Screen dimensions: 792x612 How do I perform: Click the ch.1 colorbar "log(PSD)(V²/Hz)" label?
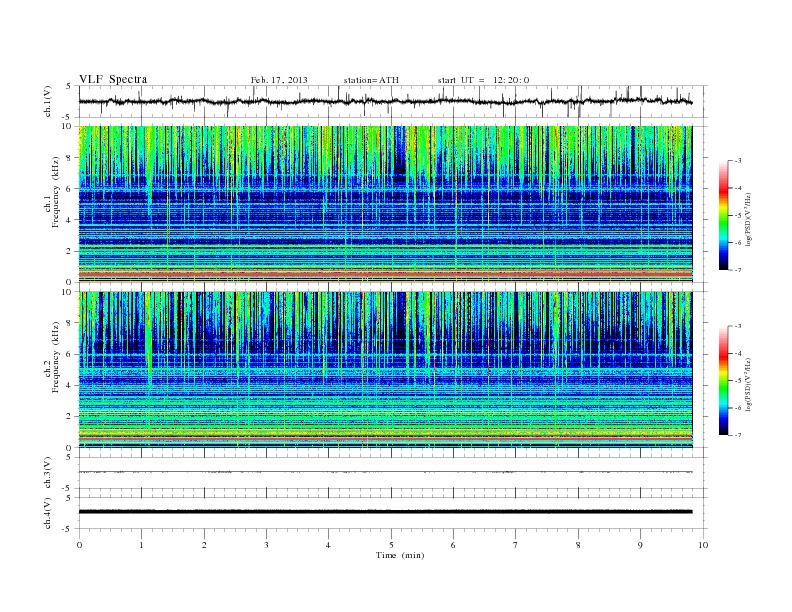click(x=748, y=220)
